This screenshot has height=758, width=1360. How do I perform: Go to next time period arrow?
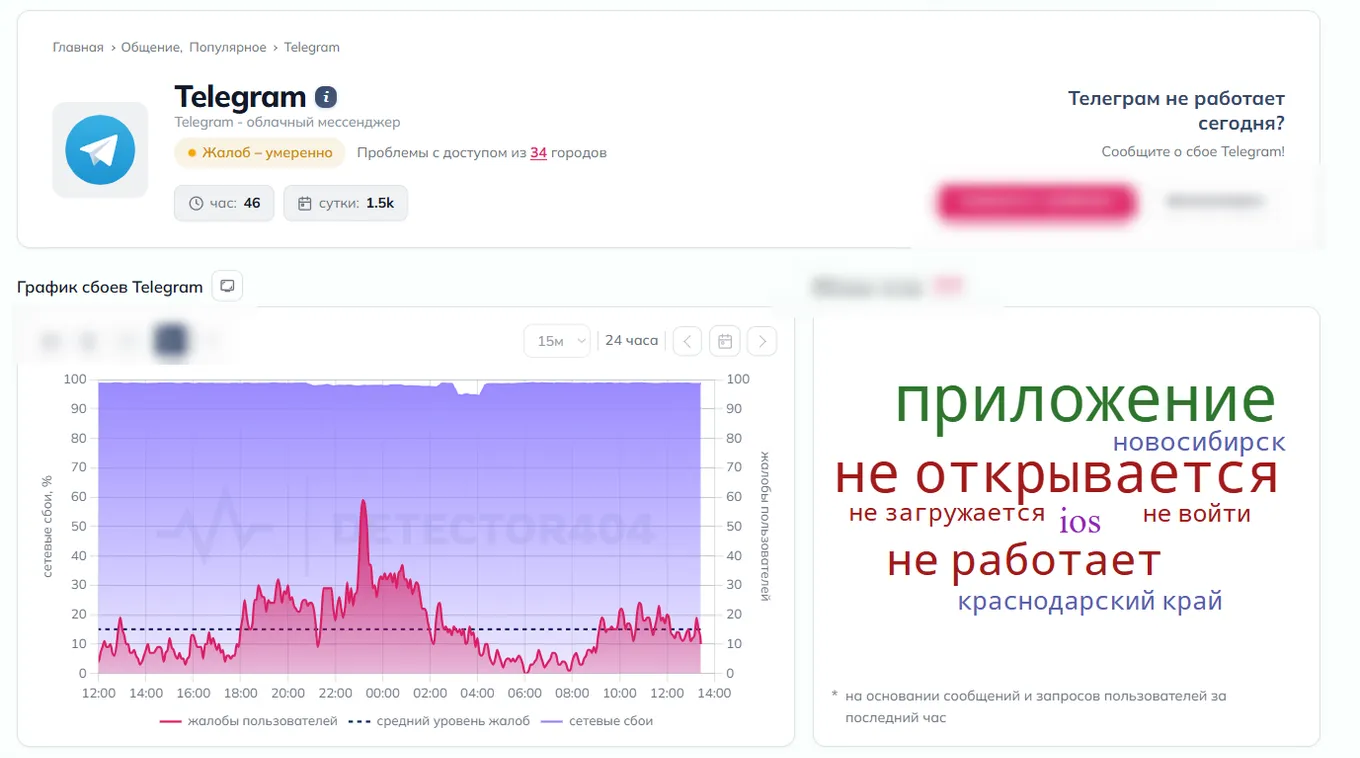click(x=762, y=341)
